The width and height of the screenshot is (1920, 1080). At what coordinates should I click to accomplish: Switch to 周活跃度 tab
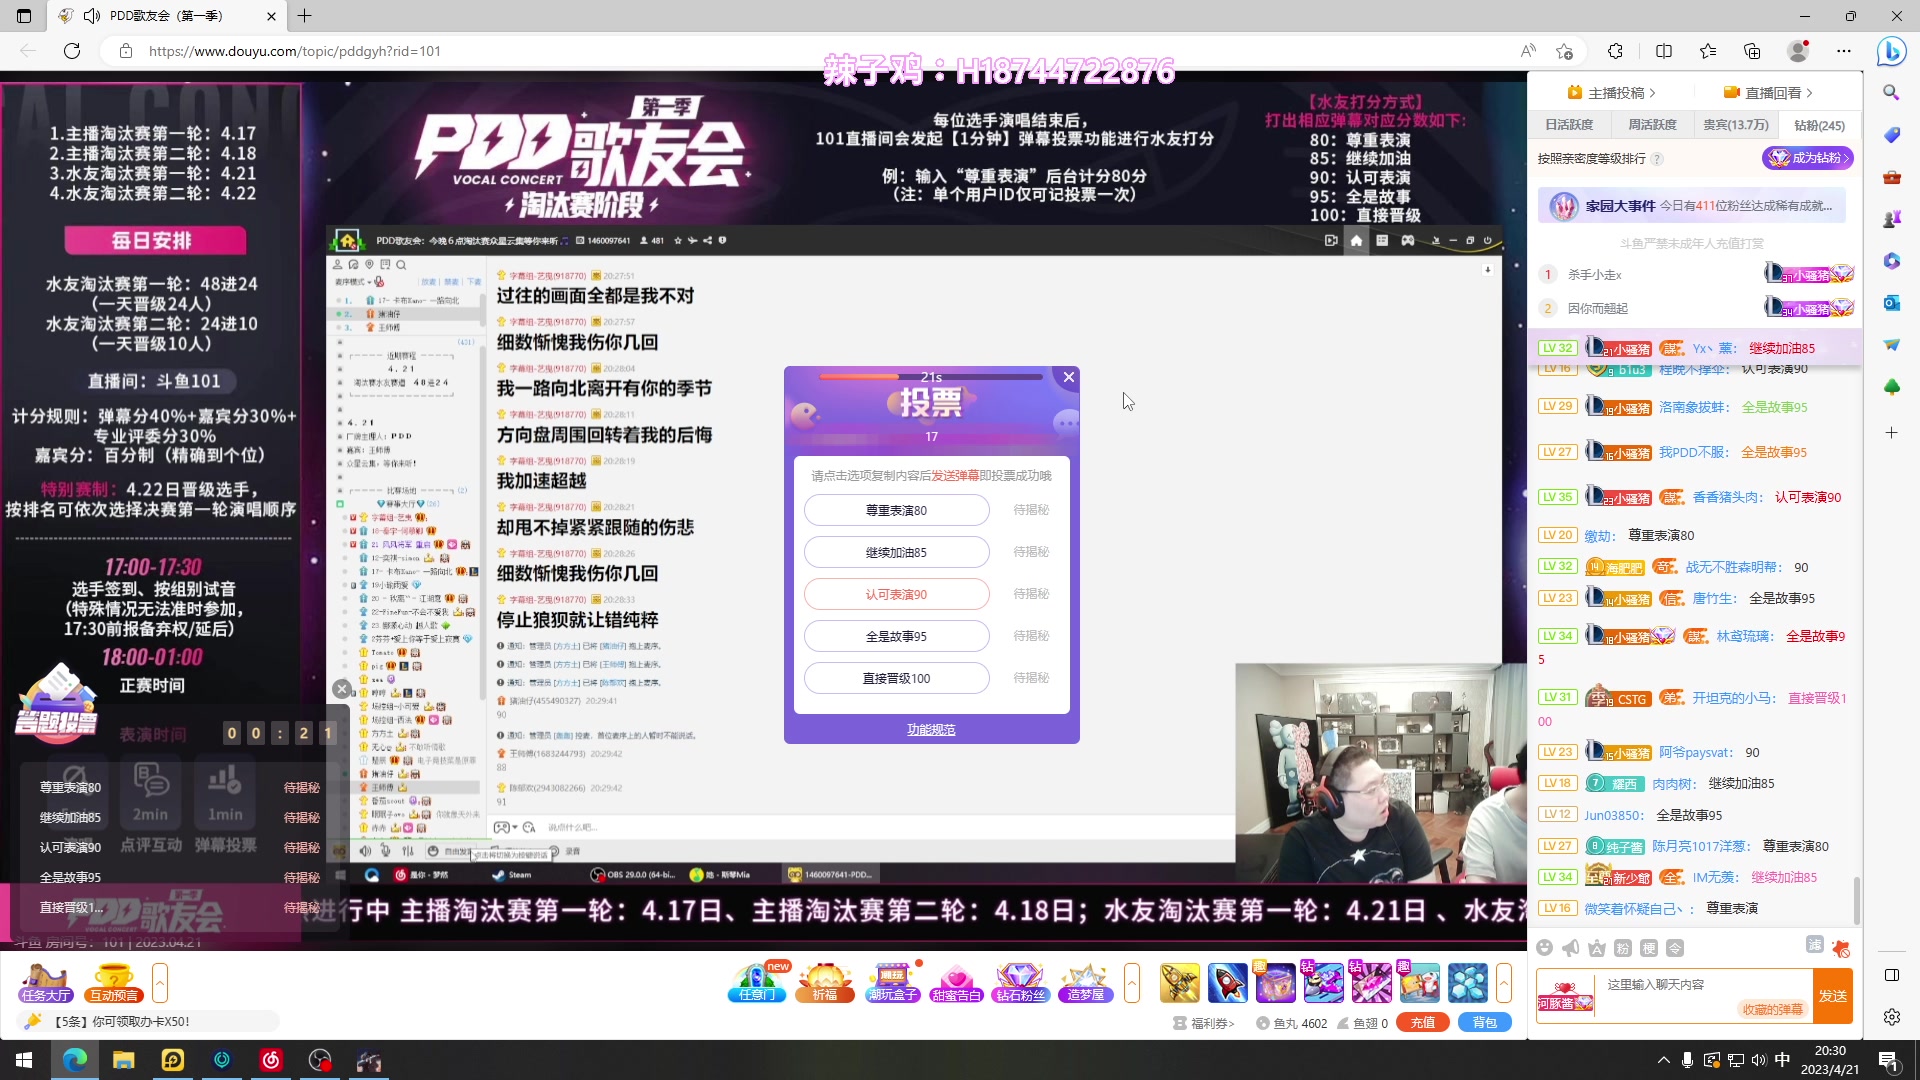point(1652,125)
